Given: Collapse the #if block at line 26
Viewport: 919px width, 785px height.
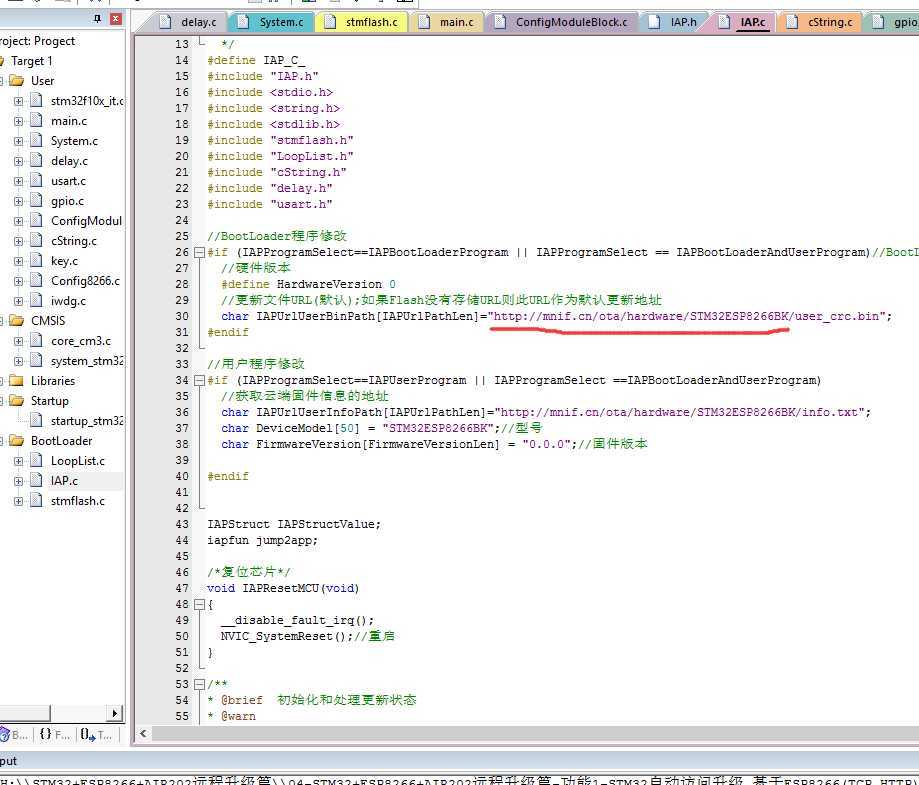Looking at the screenshot, I should pos(199,252).
